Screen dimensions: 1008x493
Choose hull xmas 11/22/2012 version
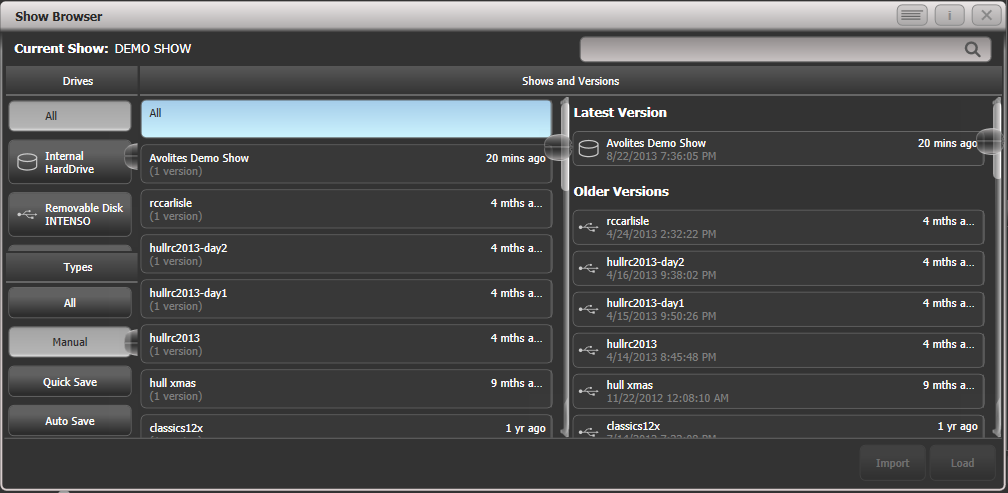778,391
